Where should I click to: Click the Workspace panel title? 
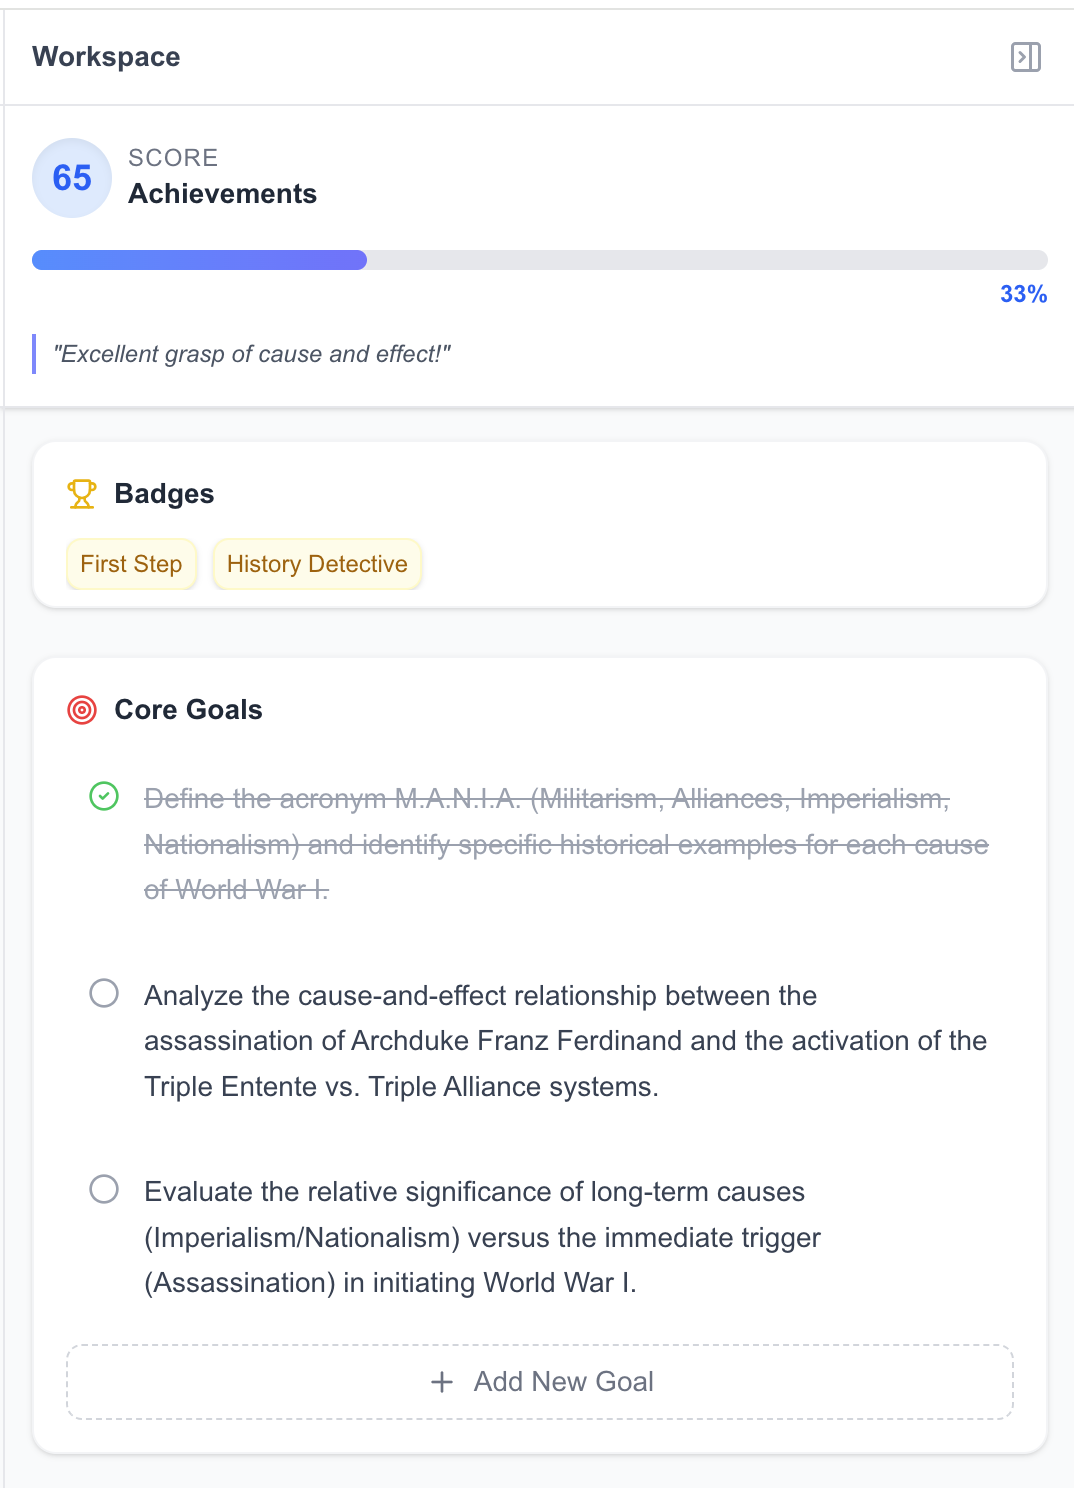pyautogui.click(x=106, y=57)
